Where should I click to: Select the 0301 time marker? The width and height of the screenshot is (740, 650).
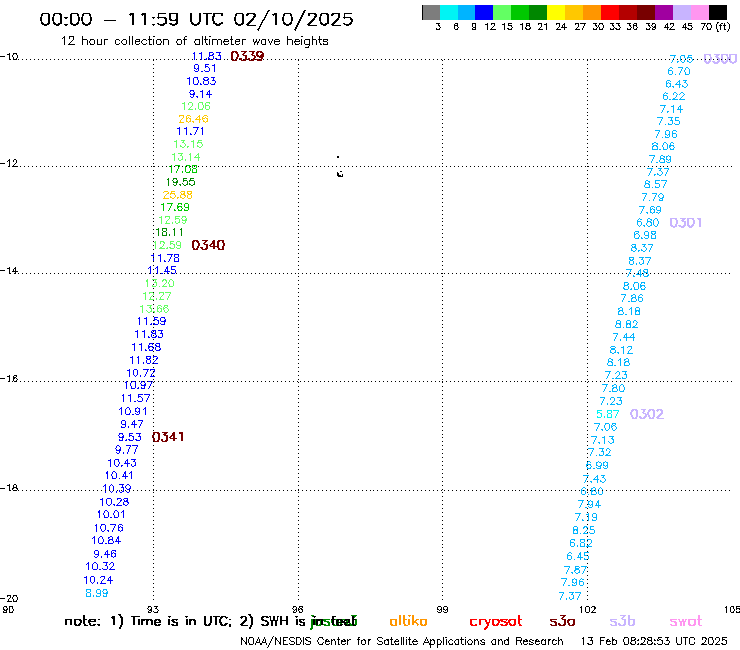pyautogui.click(x=686, y=222)
